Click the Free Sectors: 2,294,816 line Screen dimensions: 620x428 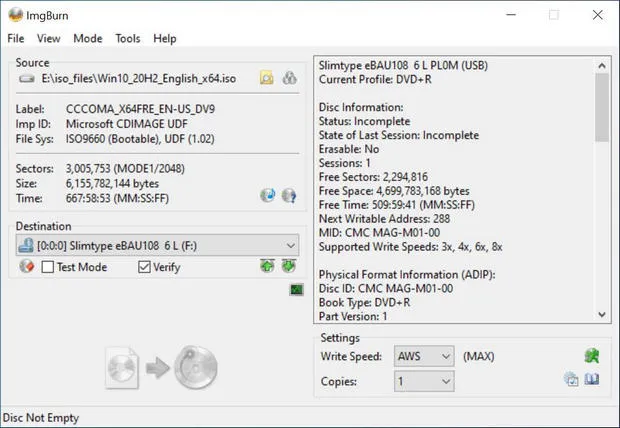pos(373,177)
